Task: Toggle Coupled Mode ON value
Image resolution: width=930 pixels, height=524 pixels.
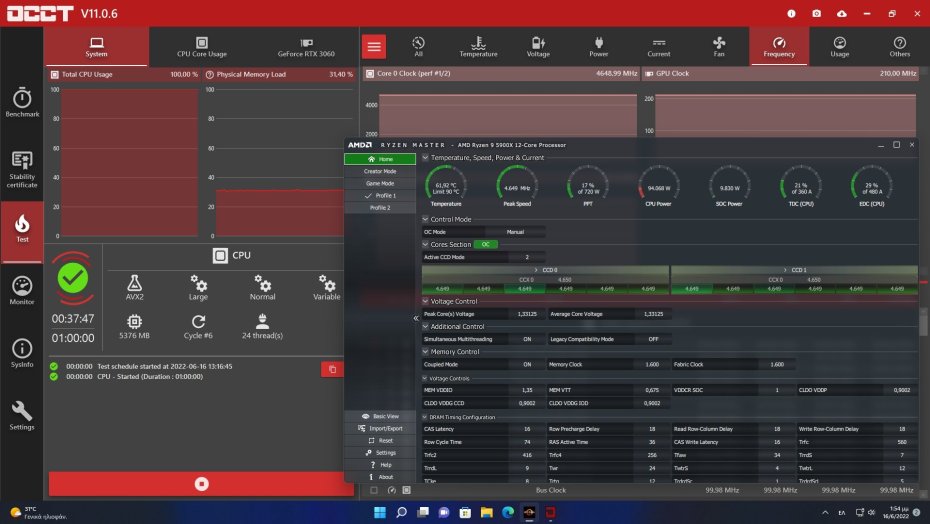Action: coord(527,365)
